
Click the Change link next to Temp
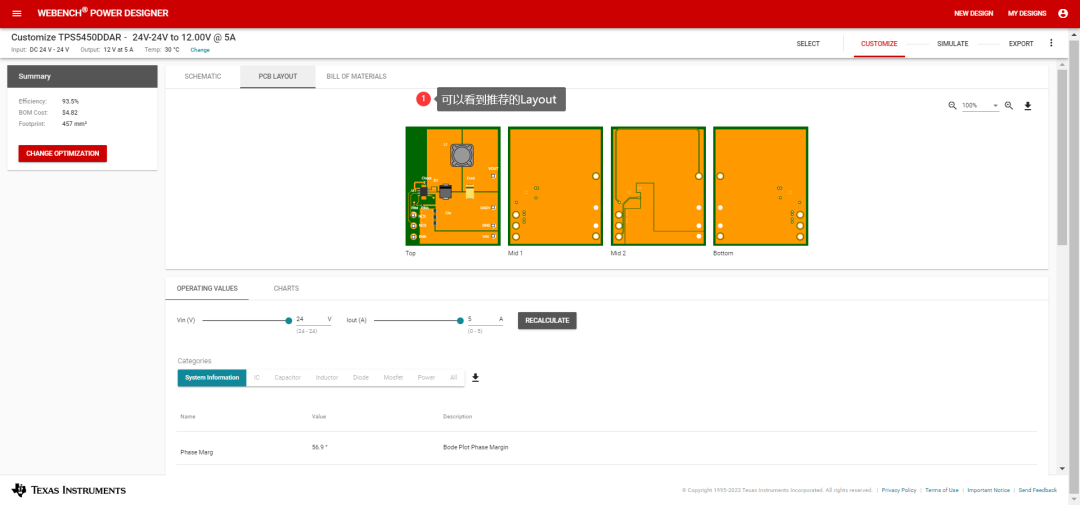tap(200, 50)
